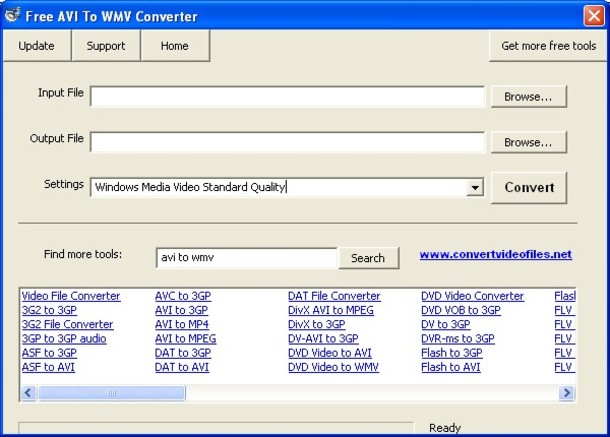Click the Update button
The image size is (610, 437).
pos(37,46)
